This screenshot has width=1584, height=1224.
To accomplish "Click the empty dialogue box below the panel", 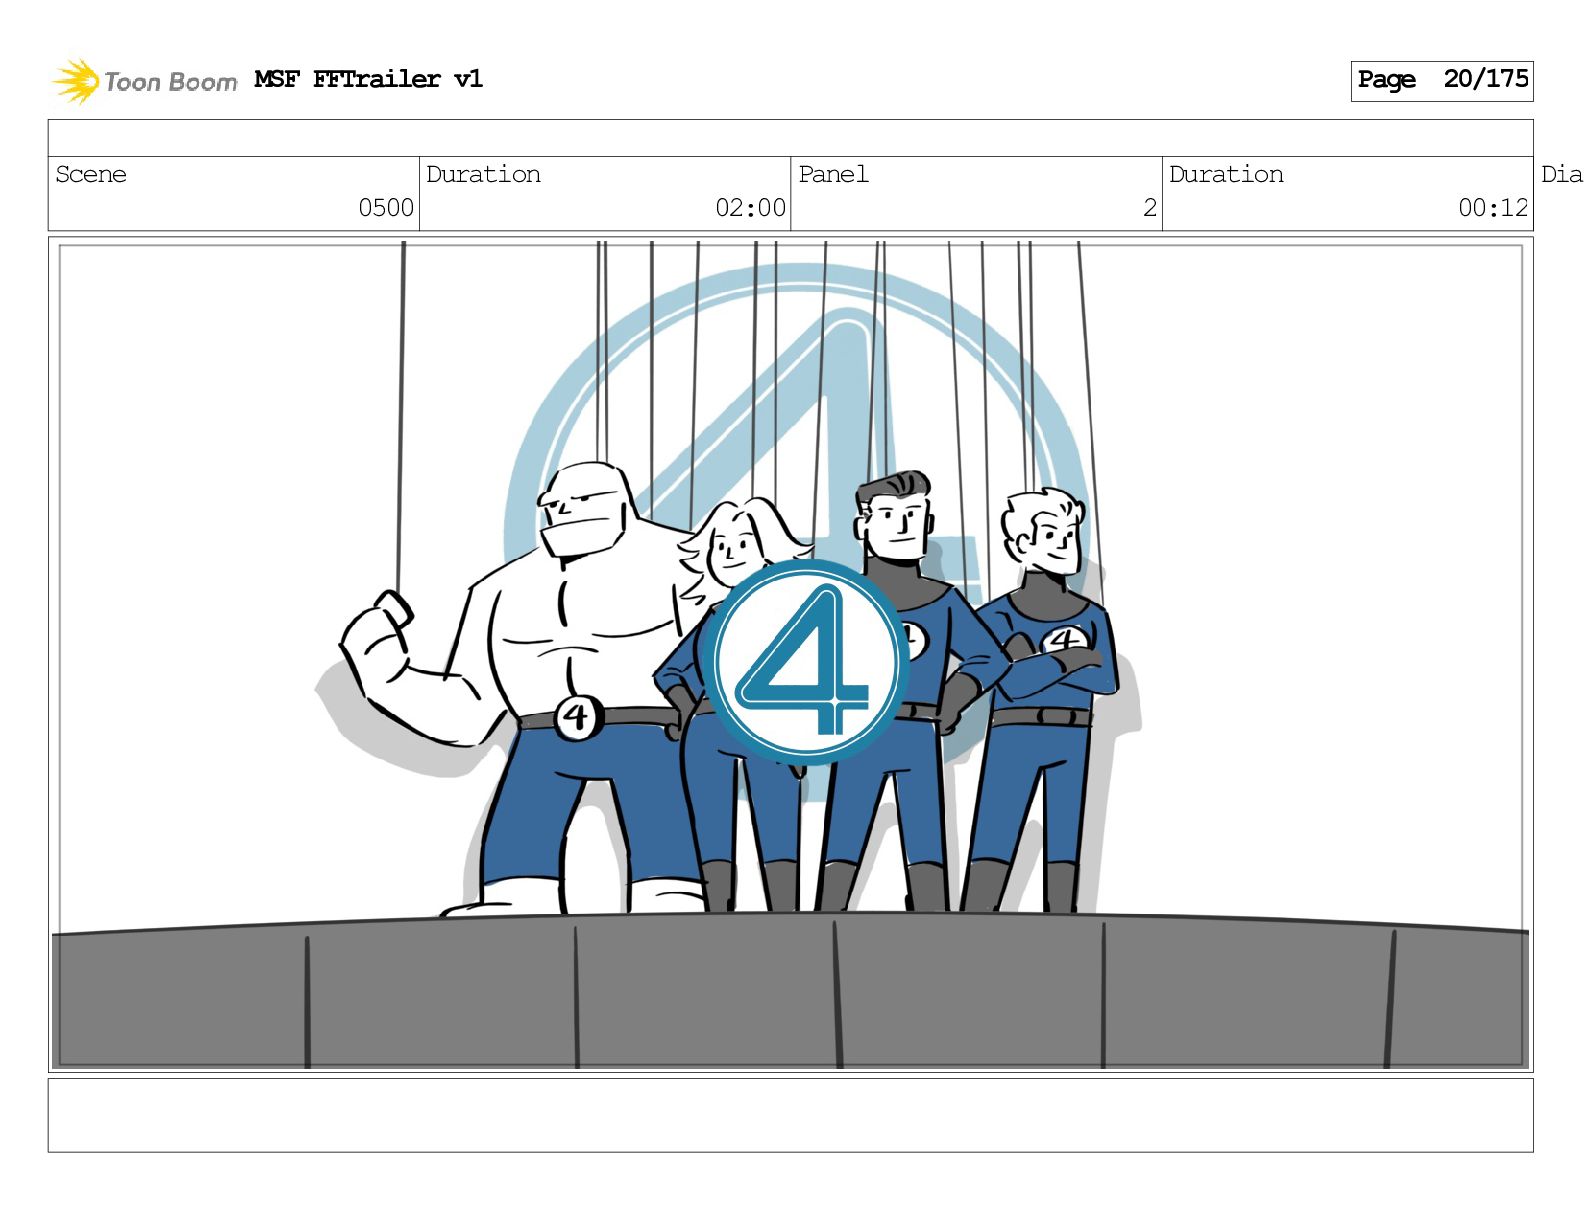I will click(790, 1114).
